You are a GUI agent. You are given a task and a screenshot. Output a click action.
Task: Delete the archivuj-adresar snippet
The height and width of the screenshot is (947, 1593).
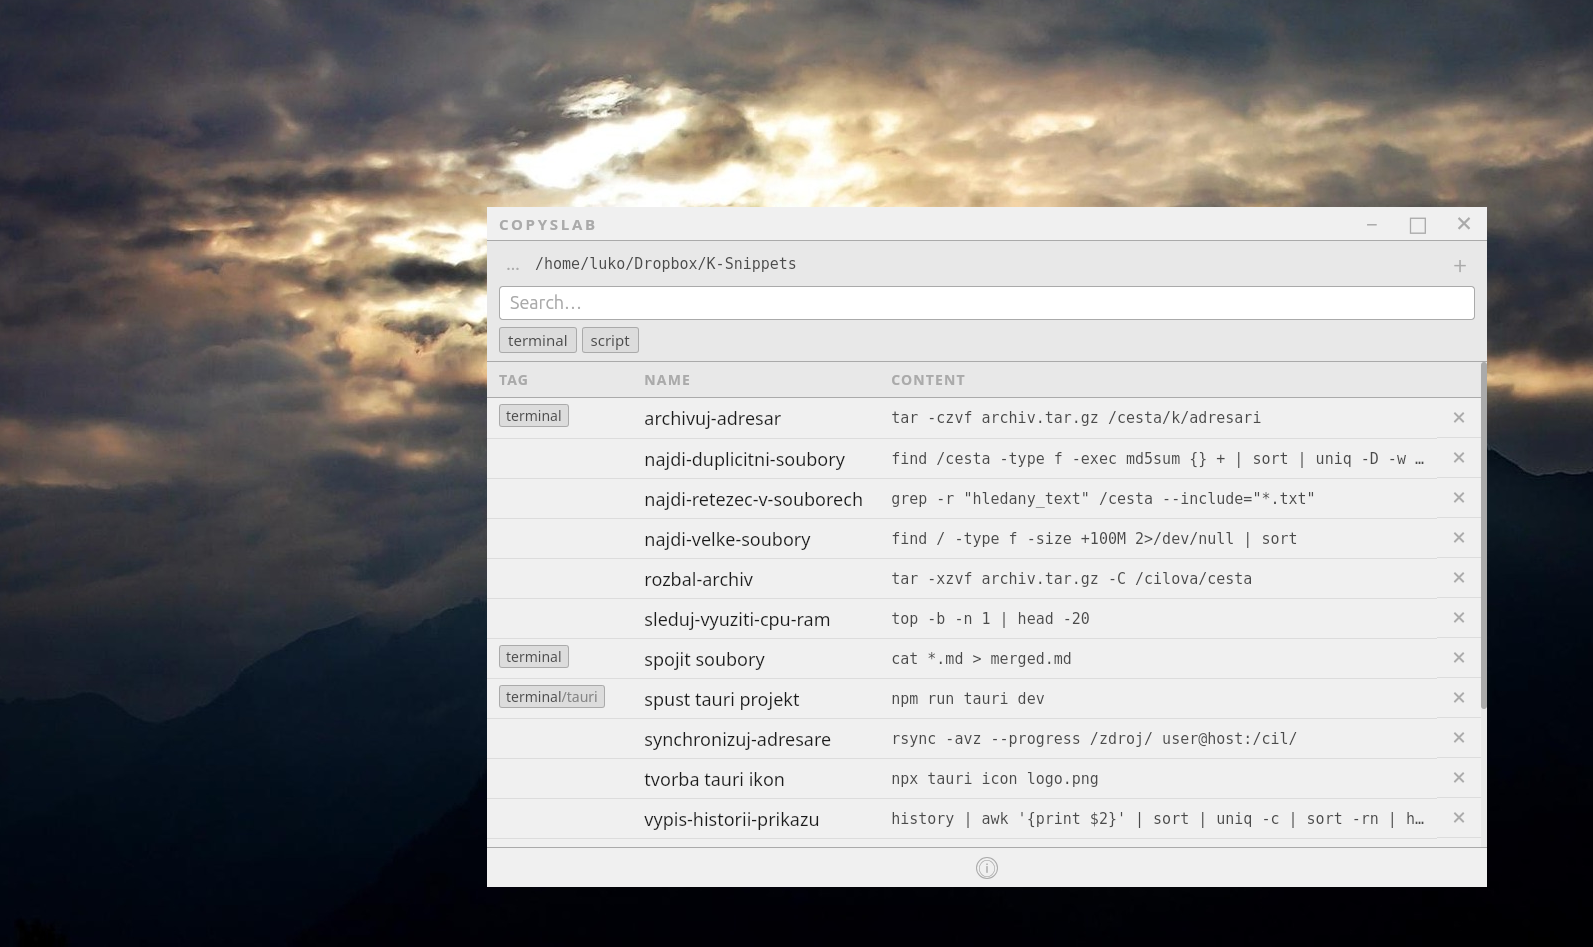point(1458,418)
